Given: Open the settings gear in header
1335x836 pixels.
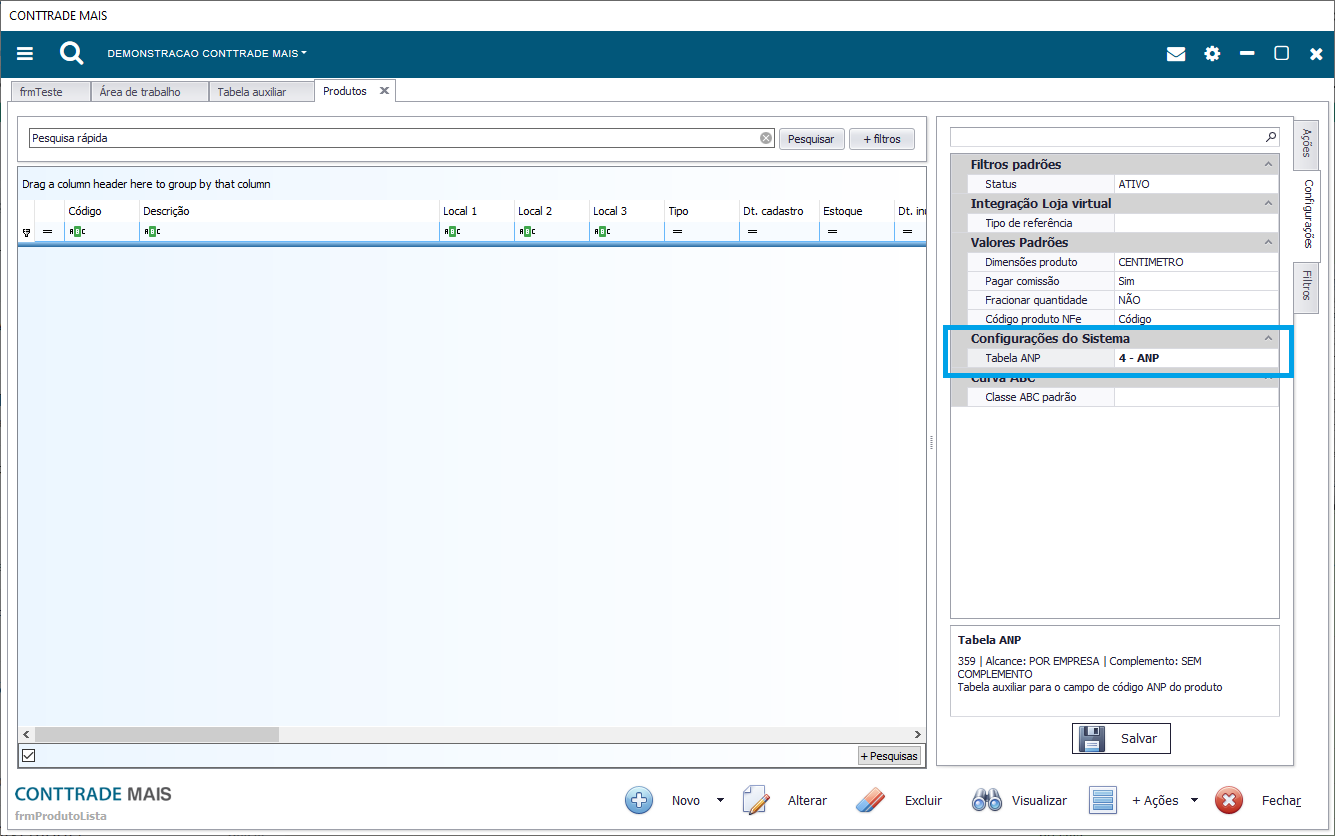Looking at the screenshot, I should 1212,54.
